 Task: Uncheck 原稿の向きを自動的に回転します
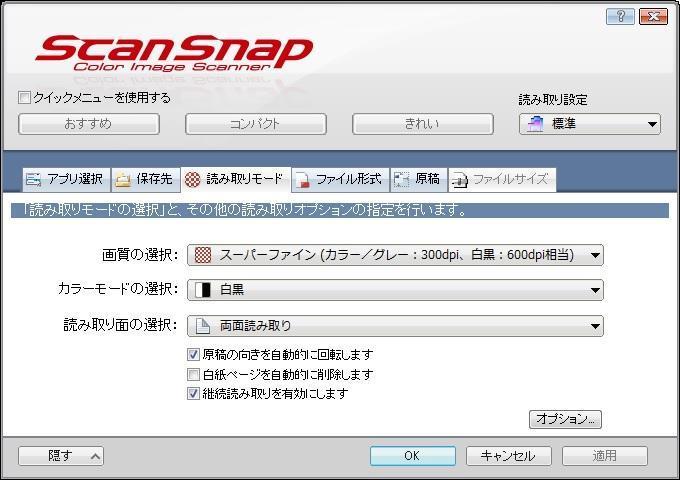(x=193, y=355)
